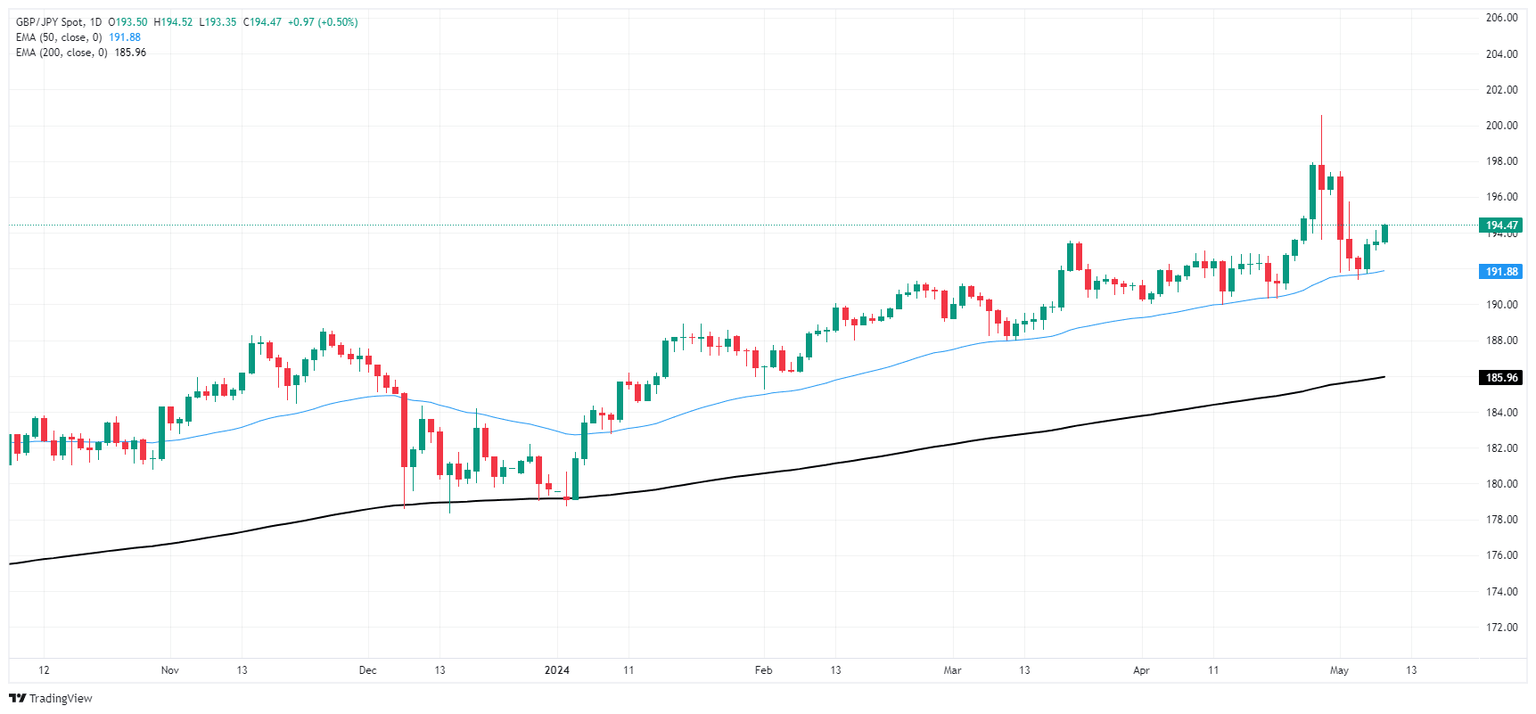Viewport: 1536px width, 714px height.
Task: Click the blue 191.88 tag on the price axis
Action: click(x=1503, y=271)
